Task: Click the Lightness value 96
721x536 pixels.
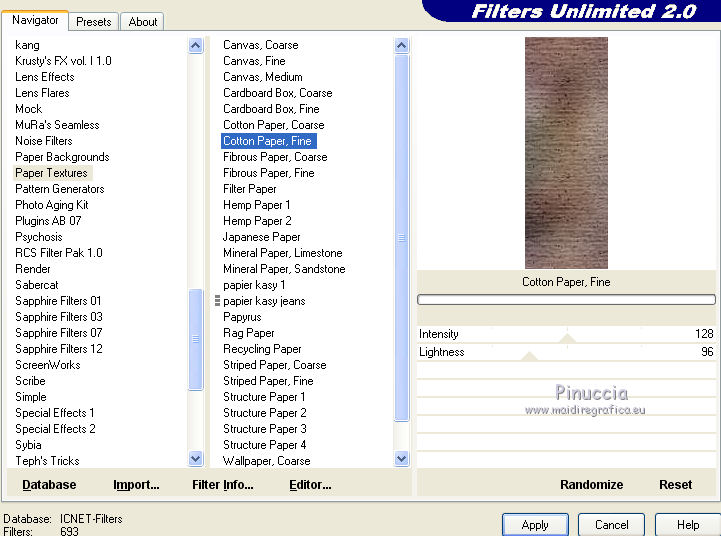Action: click(707, 352)
